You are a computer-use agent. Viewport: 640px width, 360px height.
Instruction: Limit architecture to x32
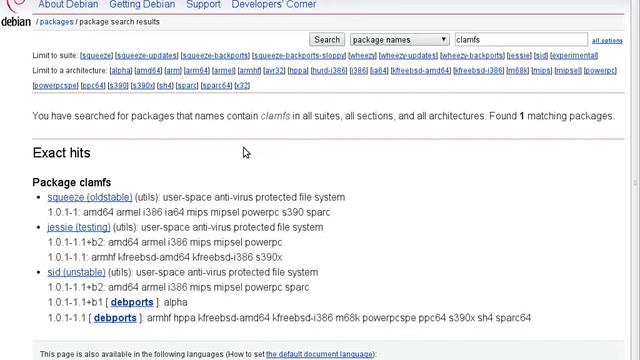(242, 86)
